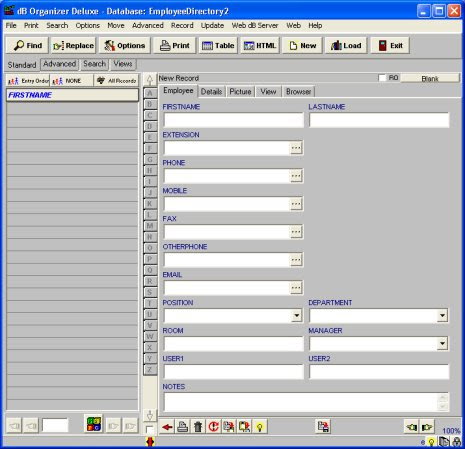The width and height of the screenshot is (465, 449).
Task: Toggle the checkbox below the alphabet index
Action: click(x=149, y=429)
